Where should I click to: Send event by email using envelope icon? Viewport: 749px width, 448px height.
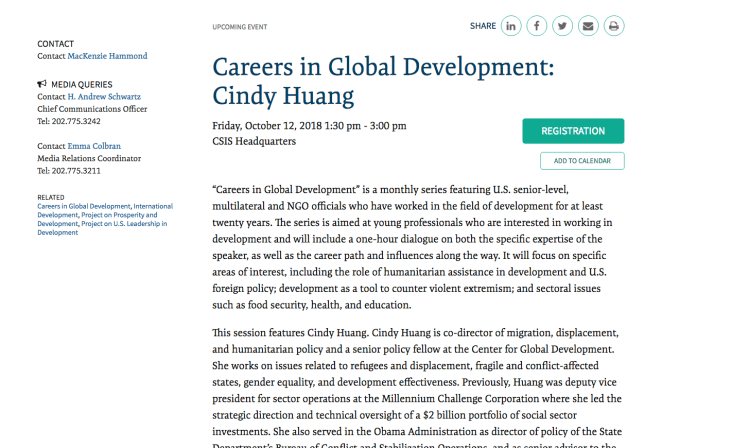click(588, 26)
